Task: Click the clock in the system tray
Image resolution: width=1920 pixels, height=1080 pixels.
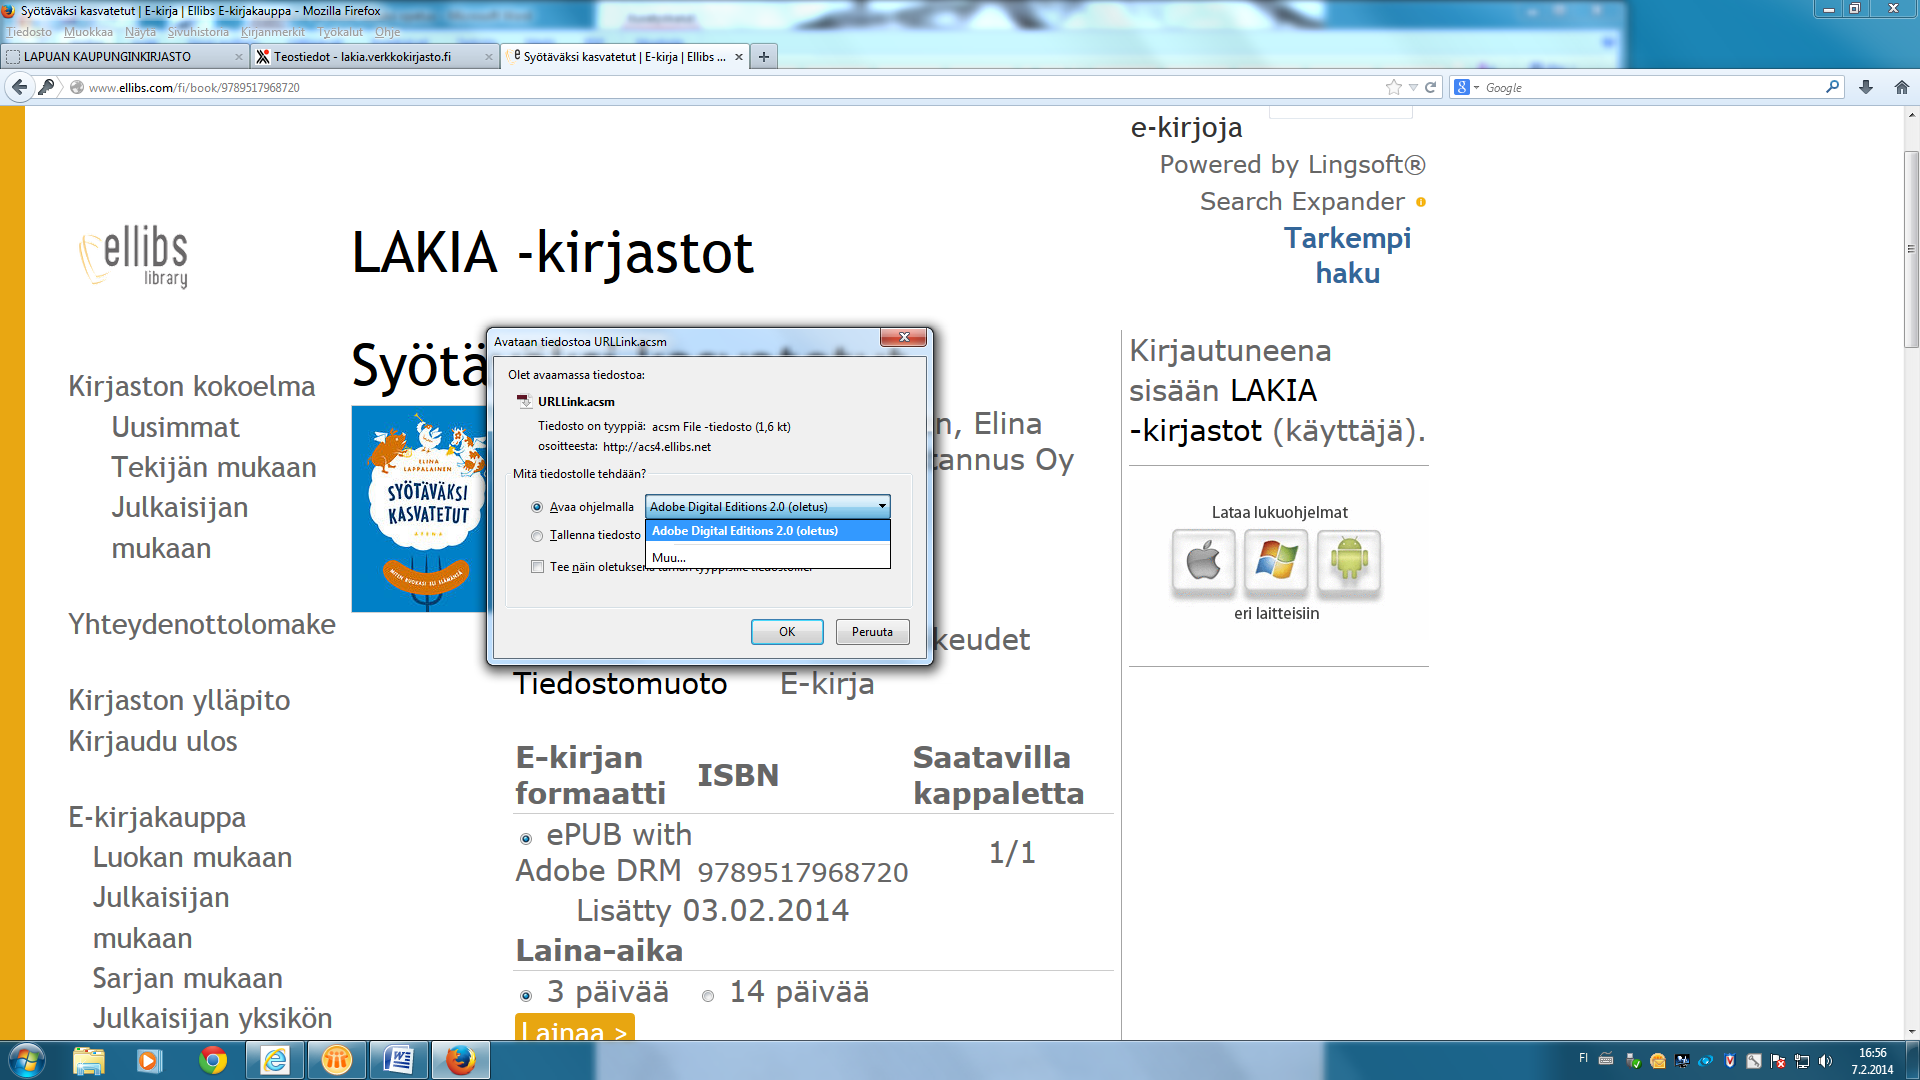Action: pos(1872,1061)
